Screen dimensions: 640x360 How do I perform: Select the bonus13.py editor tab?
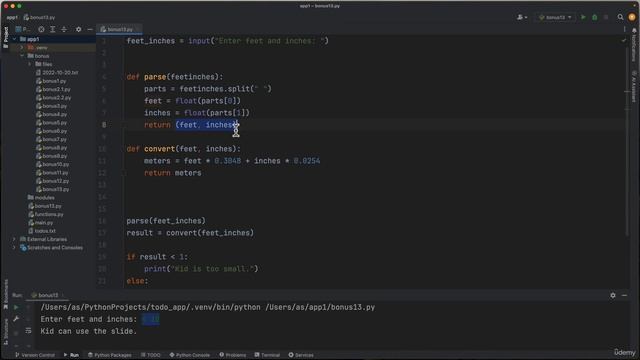click(119, 29)
